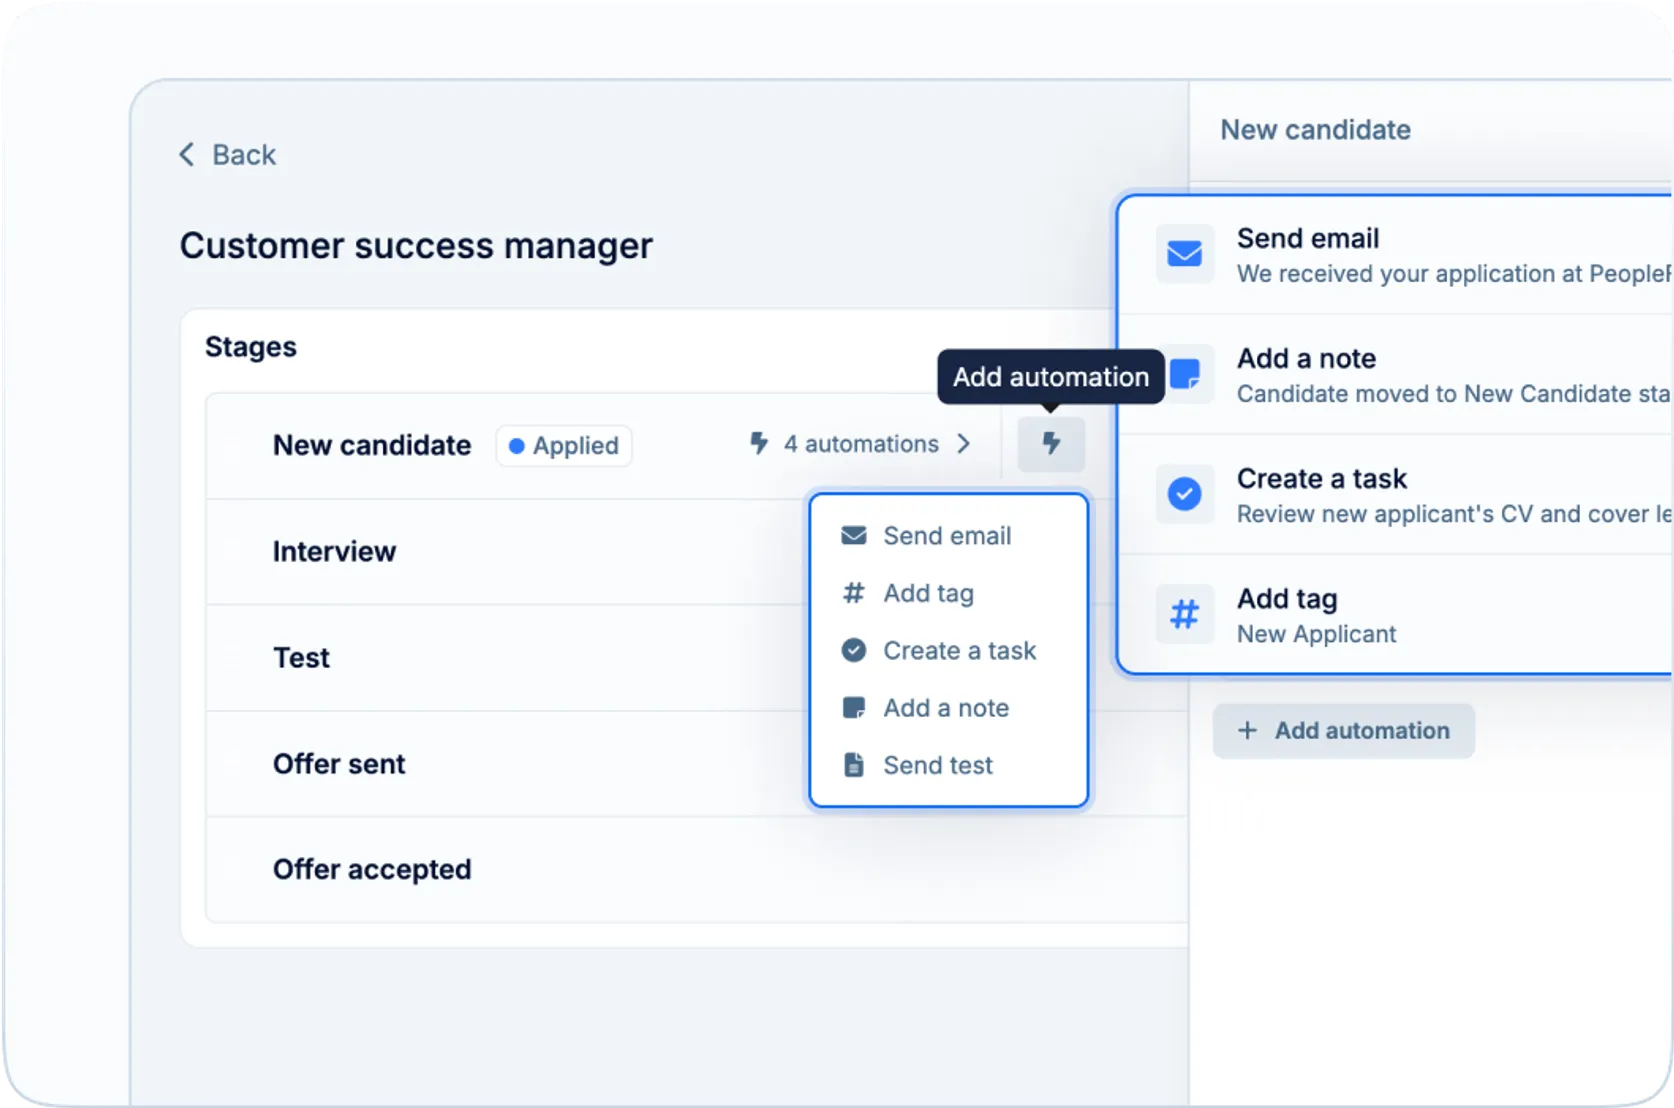Open the Offer sent stage

pyautogui.click(x=339, y=764)
